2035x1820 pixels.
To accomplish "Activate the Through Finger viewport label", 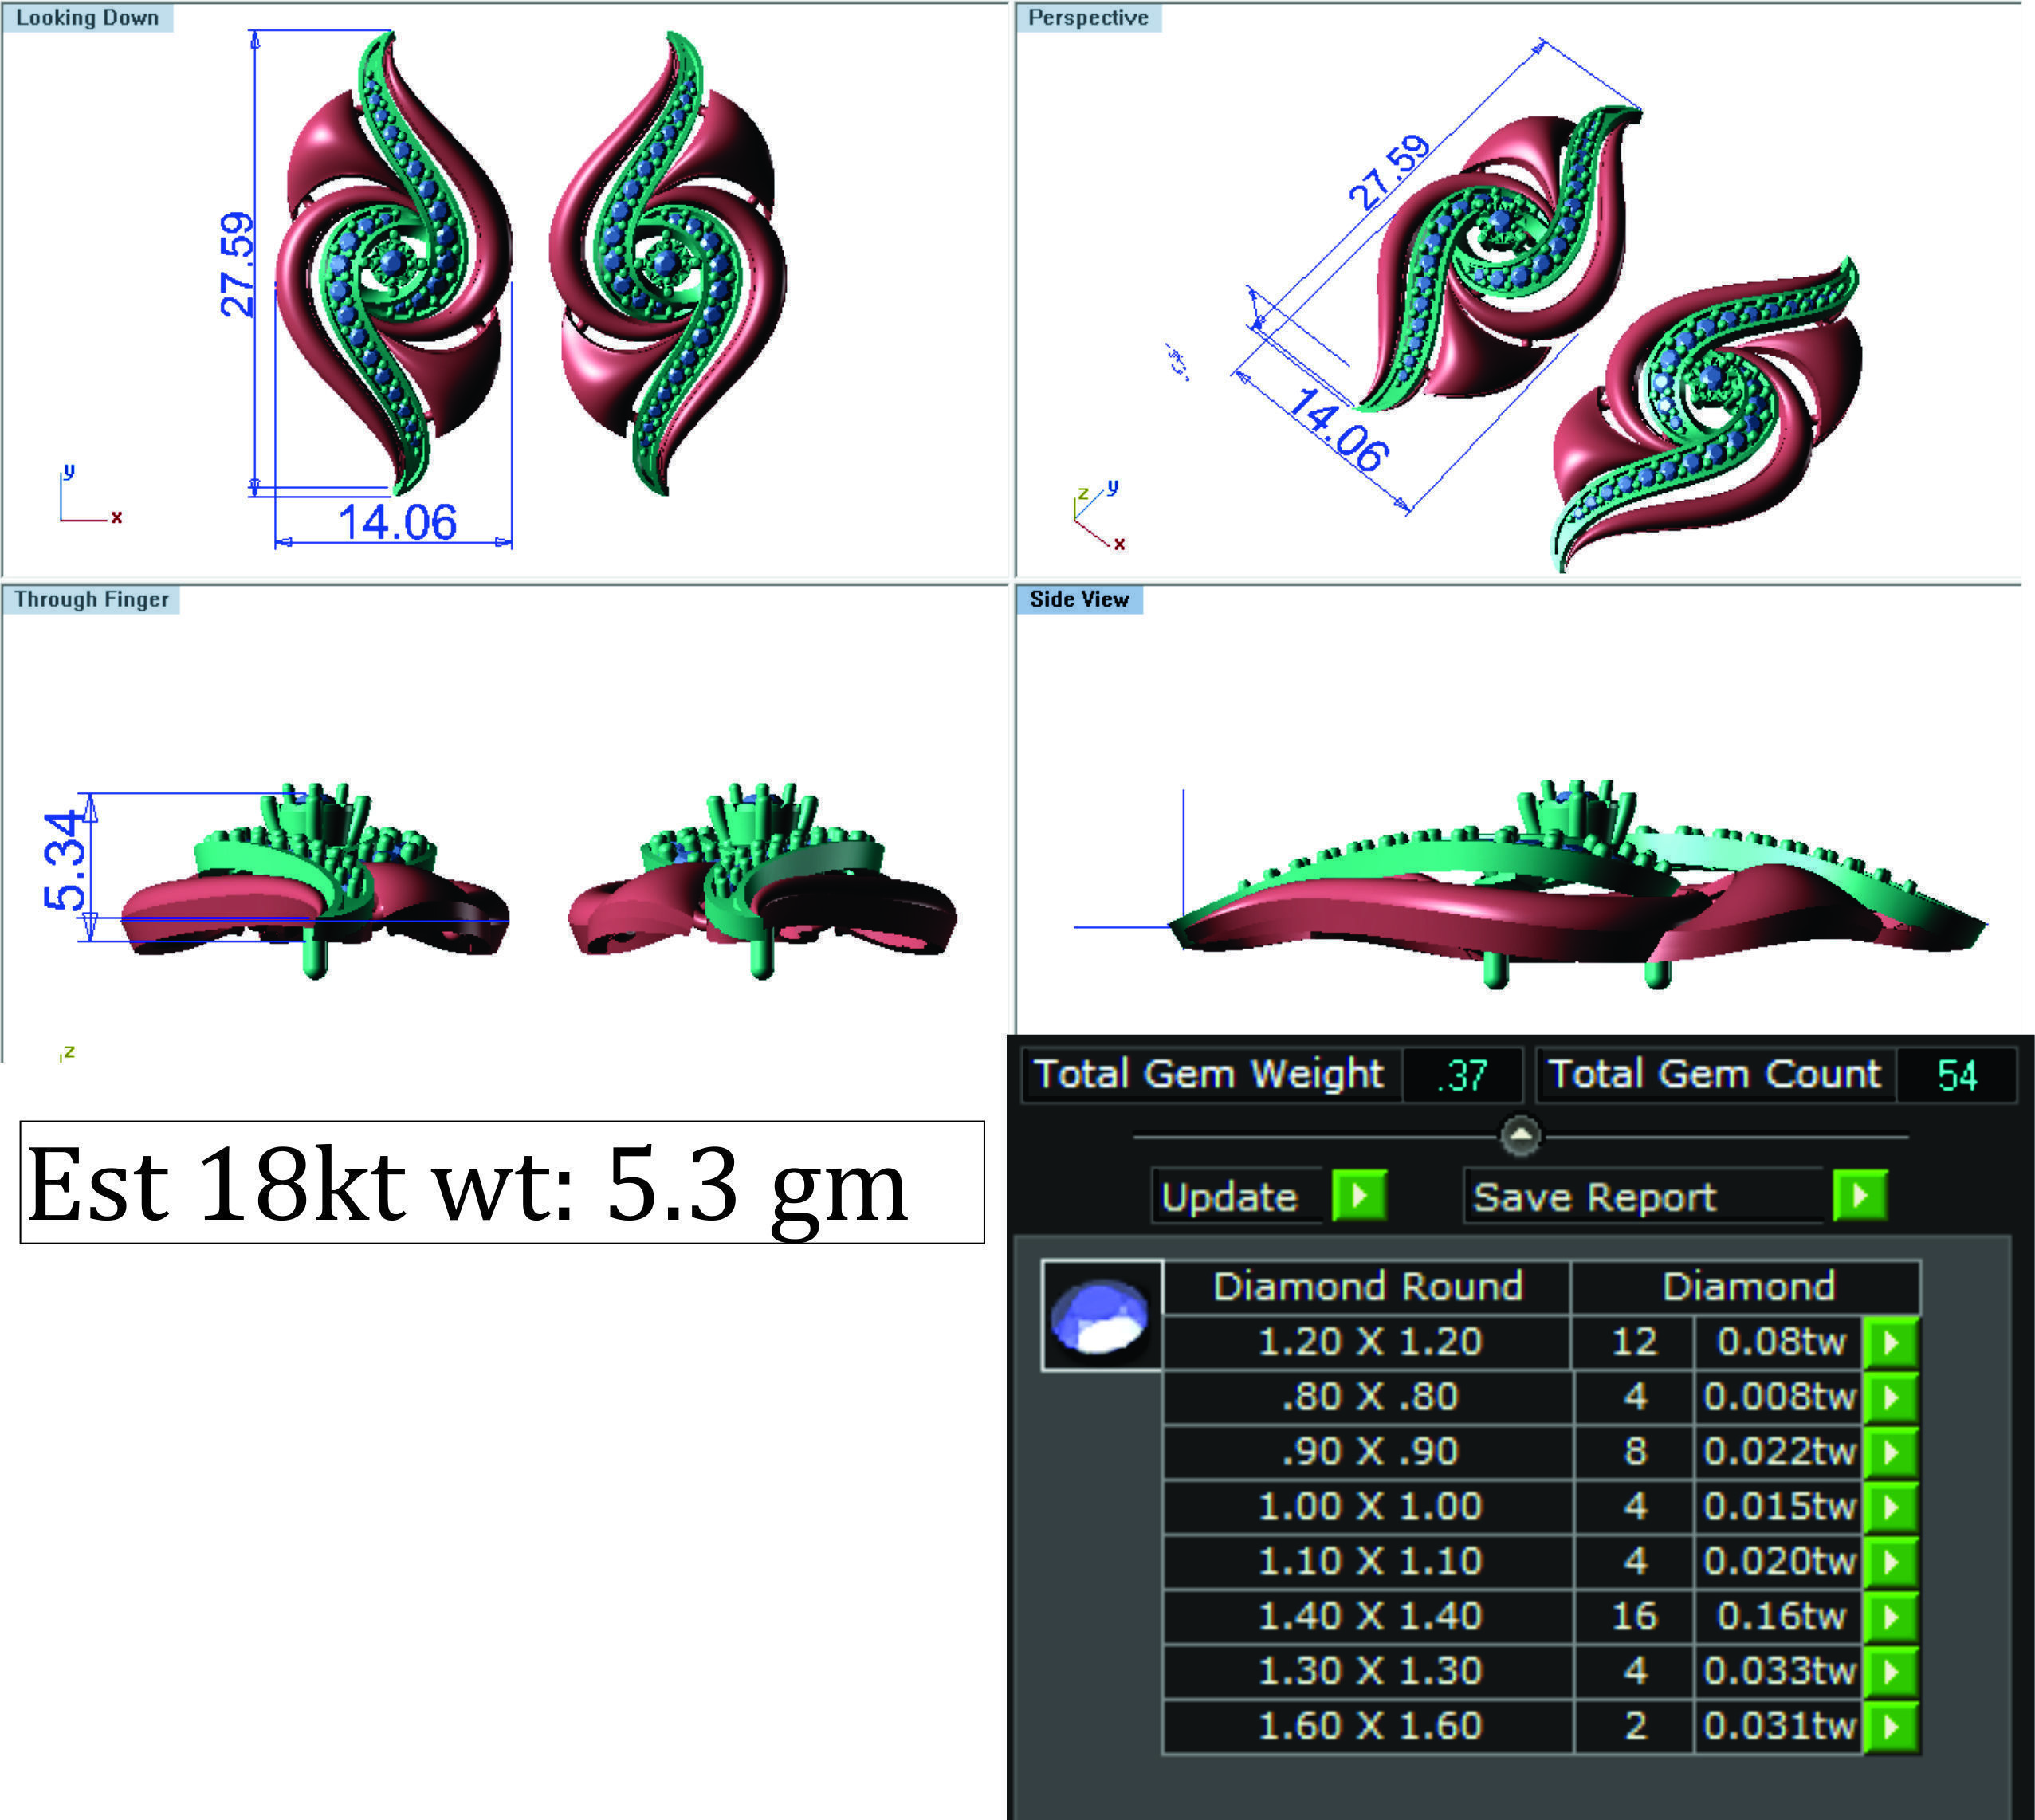I will coord(91,599).
